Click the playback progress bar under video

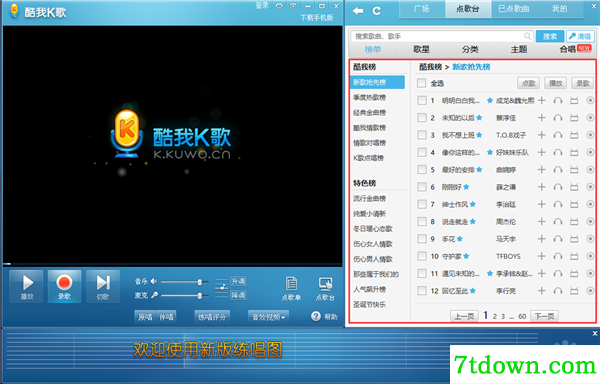[172, 264]
